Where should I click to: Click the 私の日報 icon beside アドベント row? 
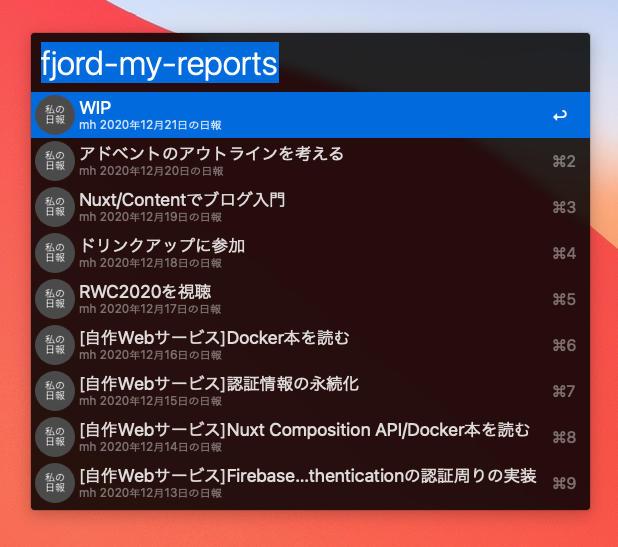pyautogui.click(x=55, y=161)
